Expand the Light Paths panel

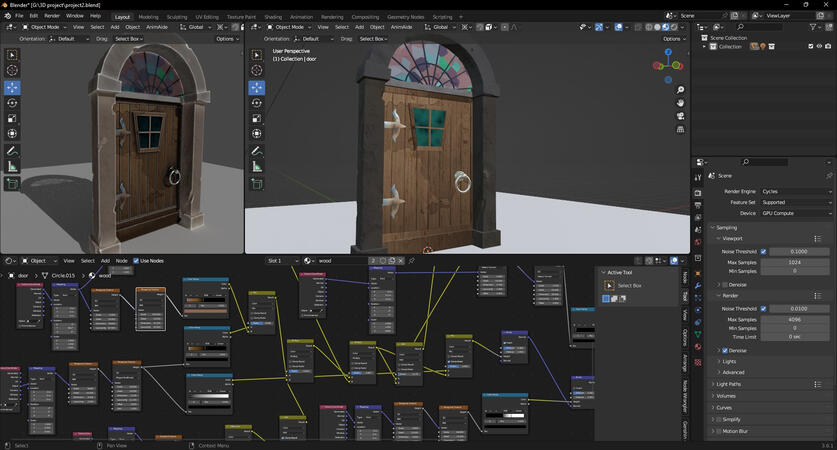coord(728,384)
